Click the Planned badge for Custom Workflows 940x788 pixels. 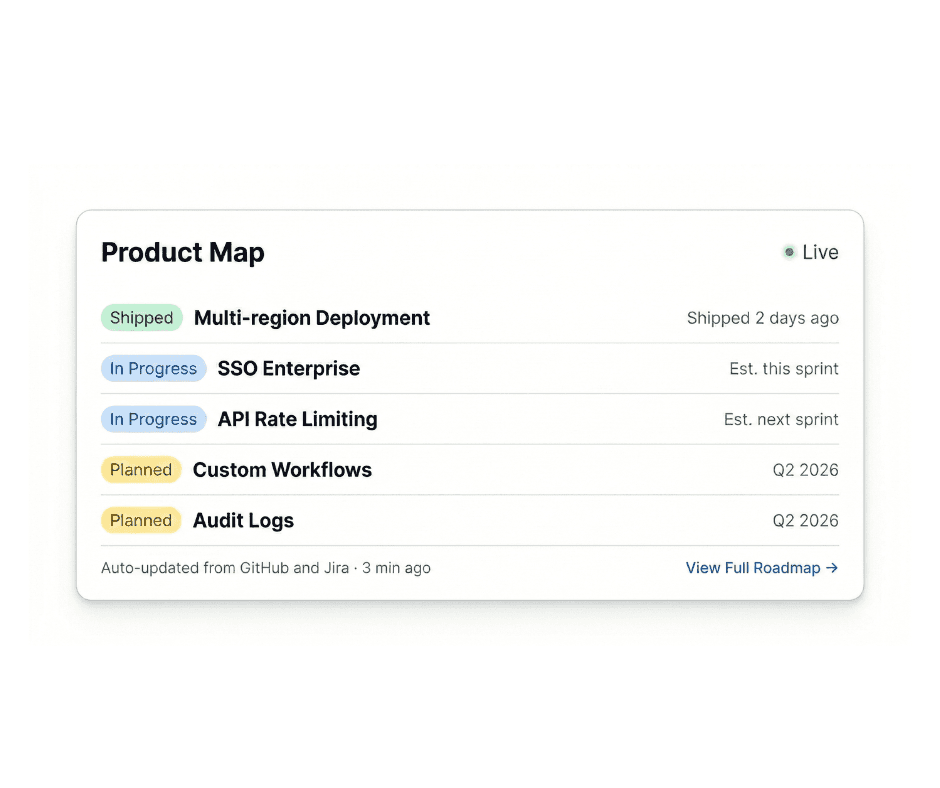pos(141,469)
